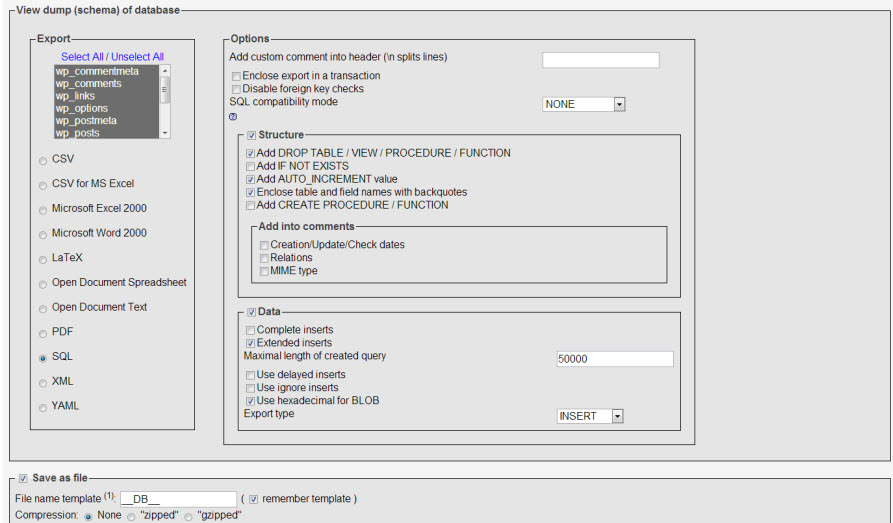Select zipped compression

(x=131, y=517)
